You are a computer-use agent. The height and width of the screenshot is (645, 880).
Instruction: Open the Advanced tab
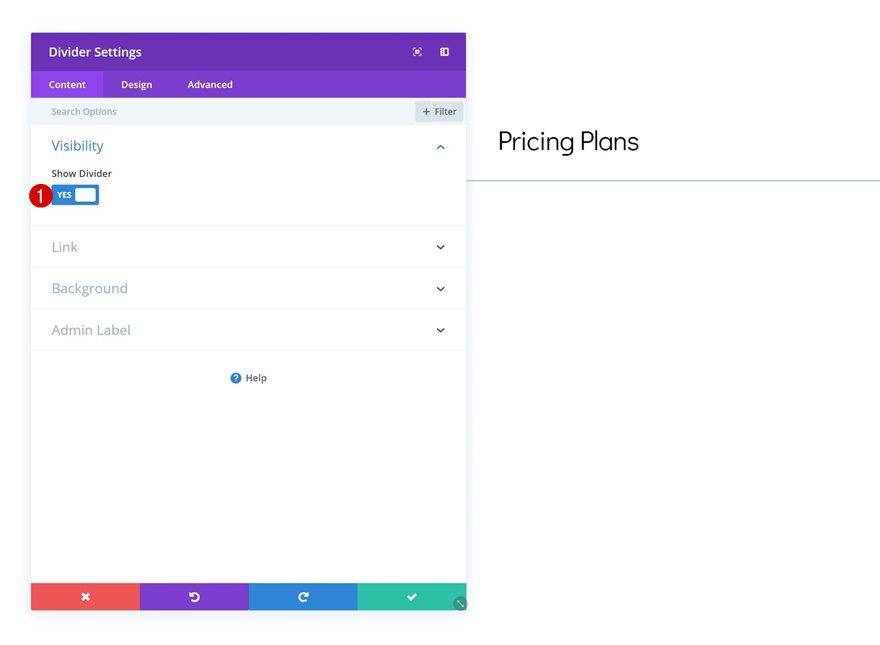[x=209, y=84]
